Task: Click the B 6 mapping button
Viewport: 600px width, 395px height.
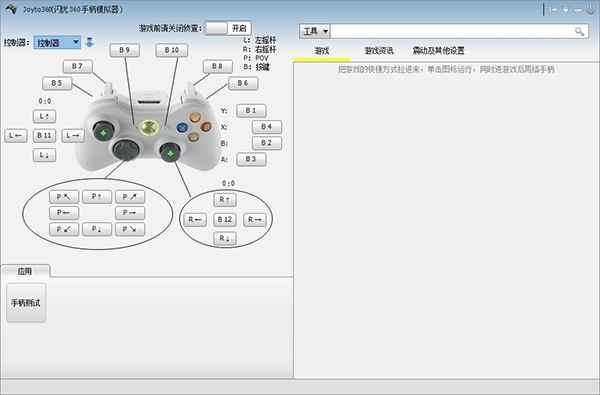Action: [x=243, y=83]
